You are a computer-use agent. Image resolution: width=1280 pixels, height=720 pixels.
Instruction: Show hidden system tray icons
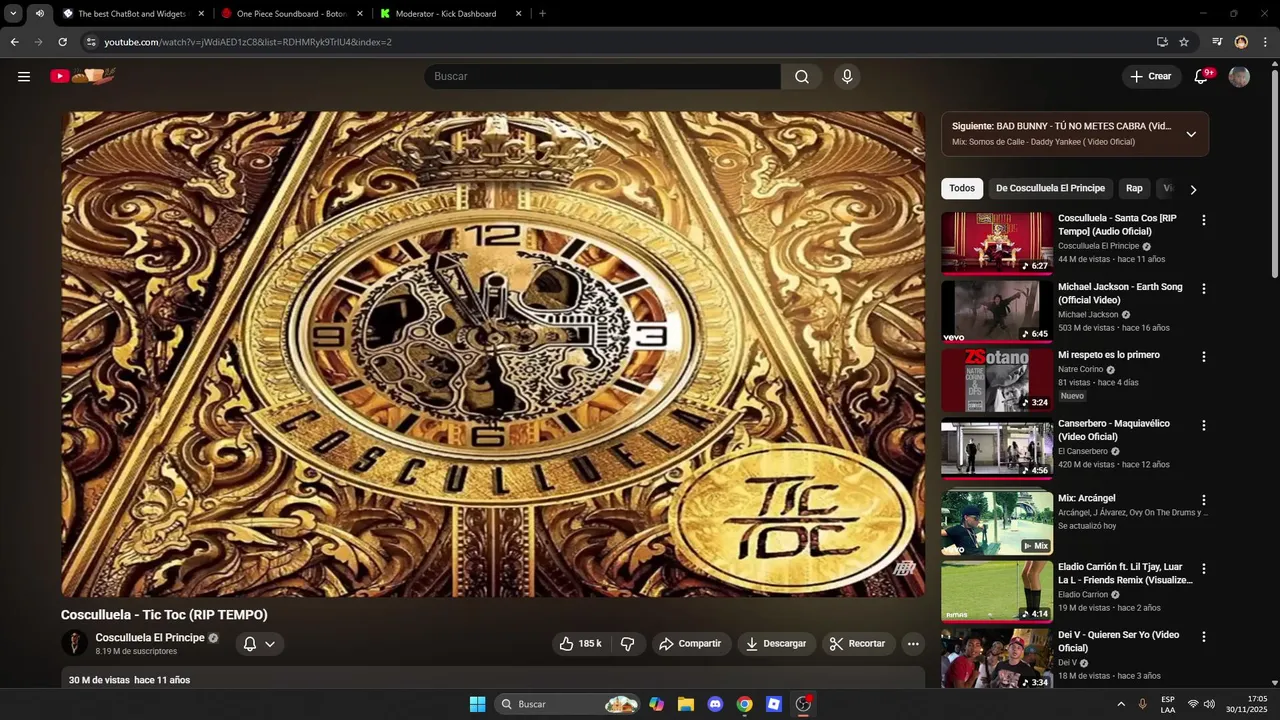(1121, 704)
